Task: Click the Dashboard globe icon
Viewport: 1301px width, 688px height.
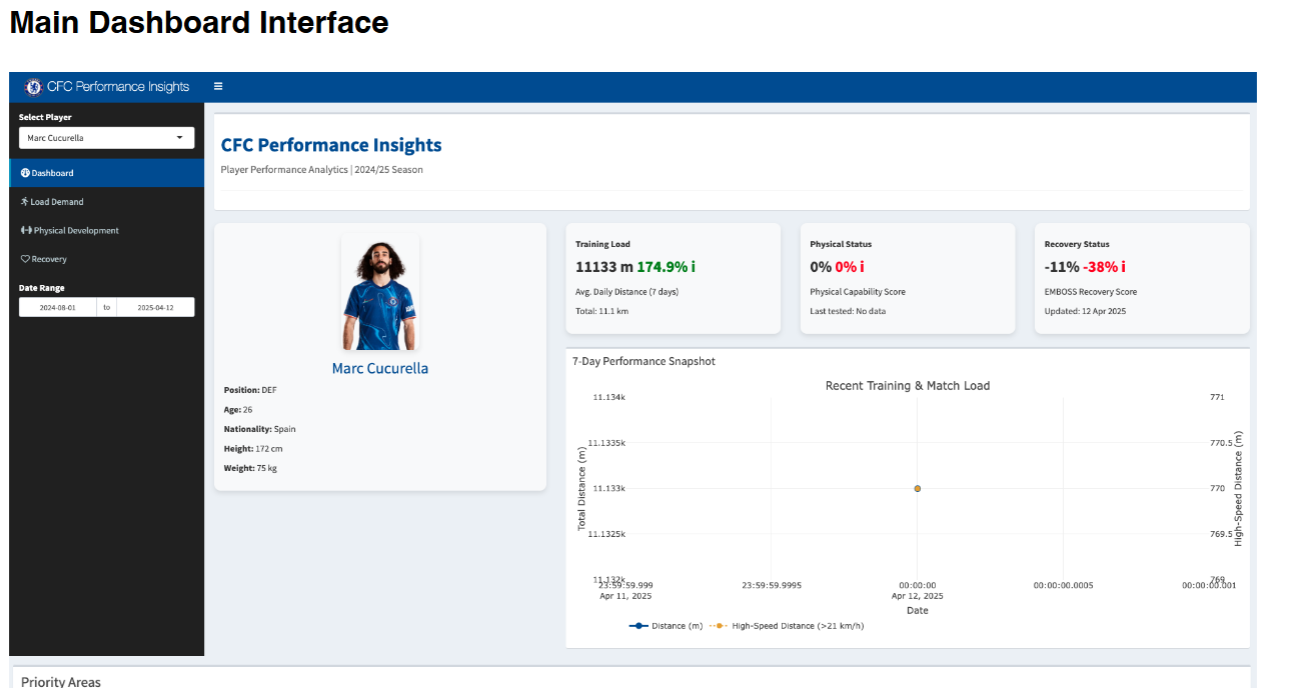Action: pyautogui.click(x=25, y=173)
